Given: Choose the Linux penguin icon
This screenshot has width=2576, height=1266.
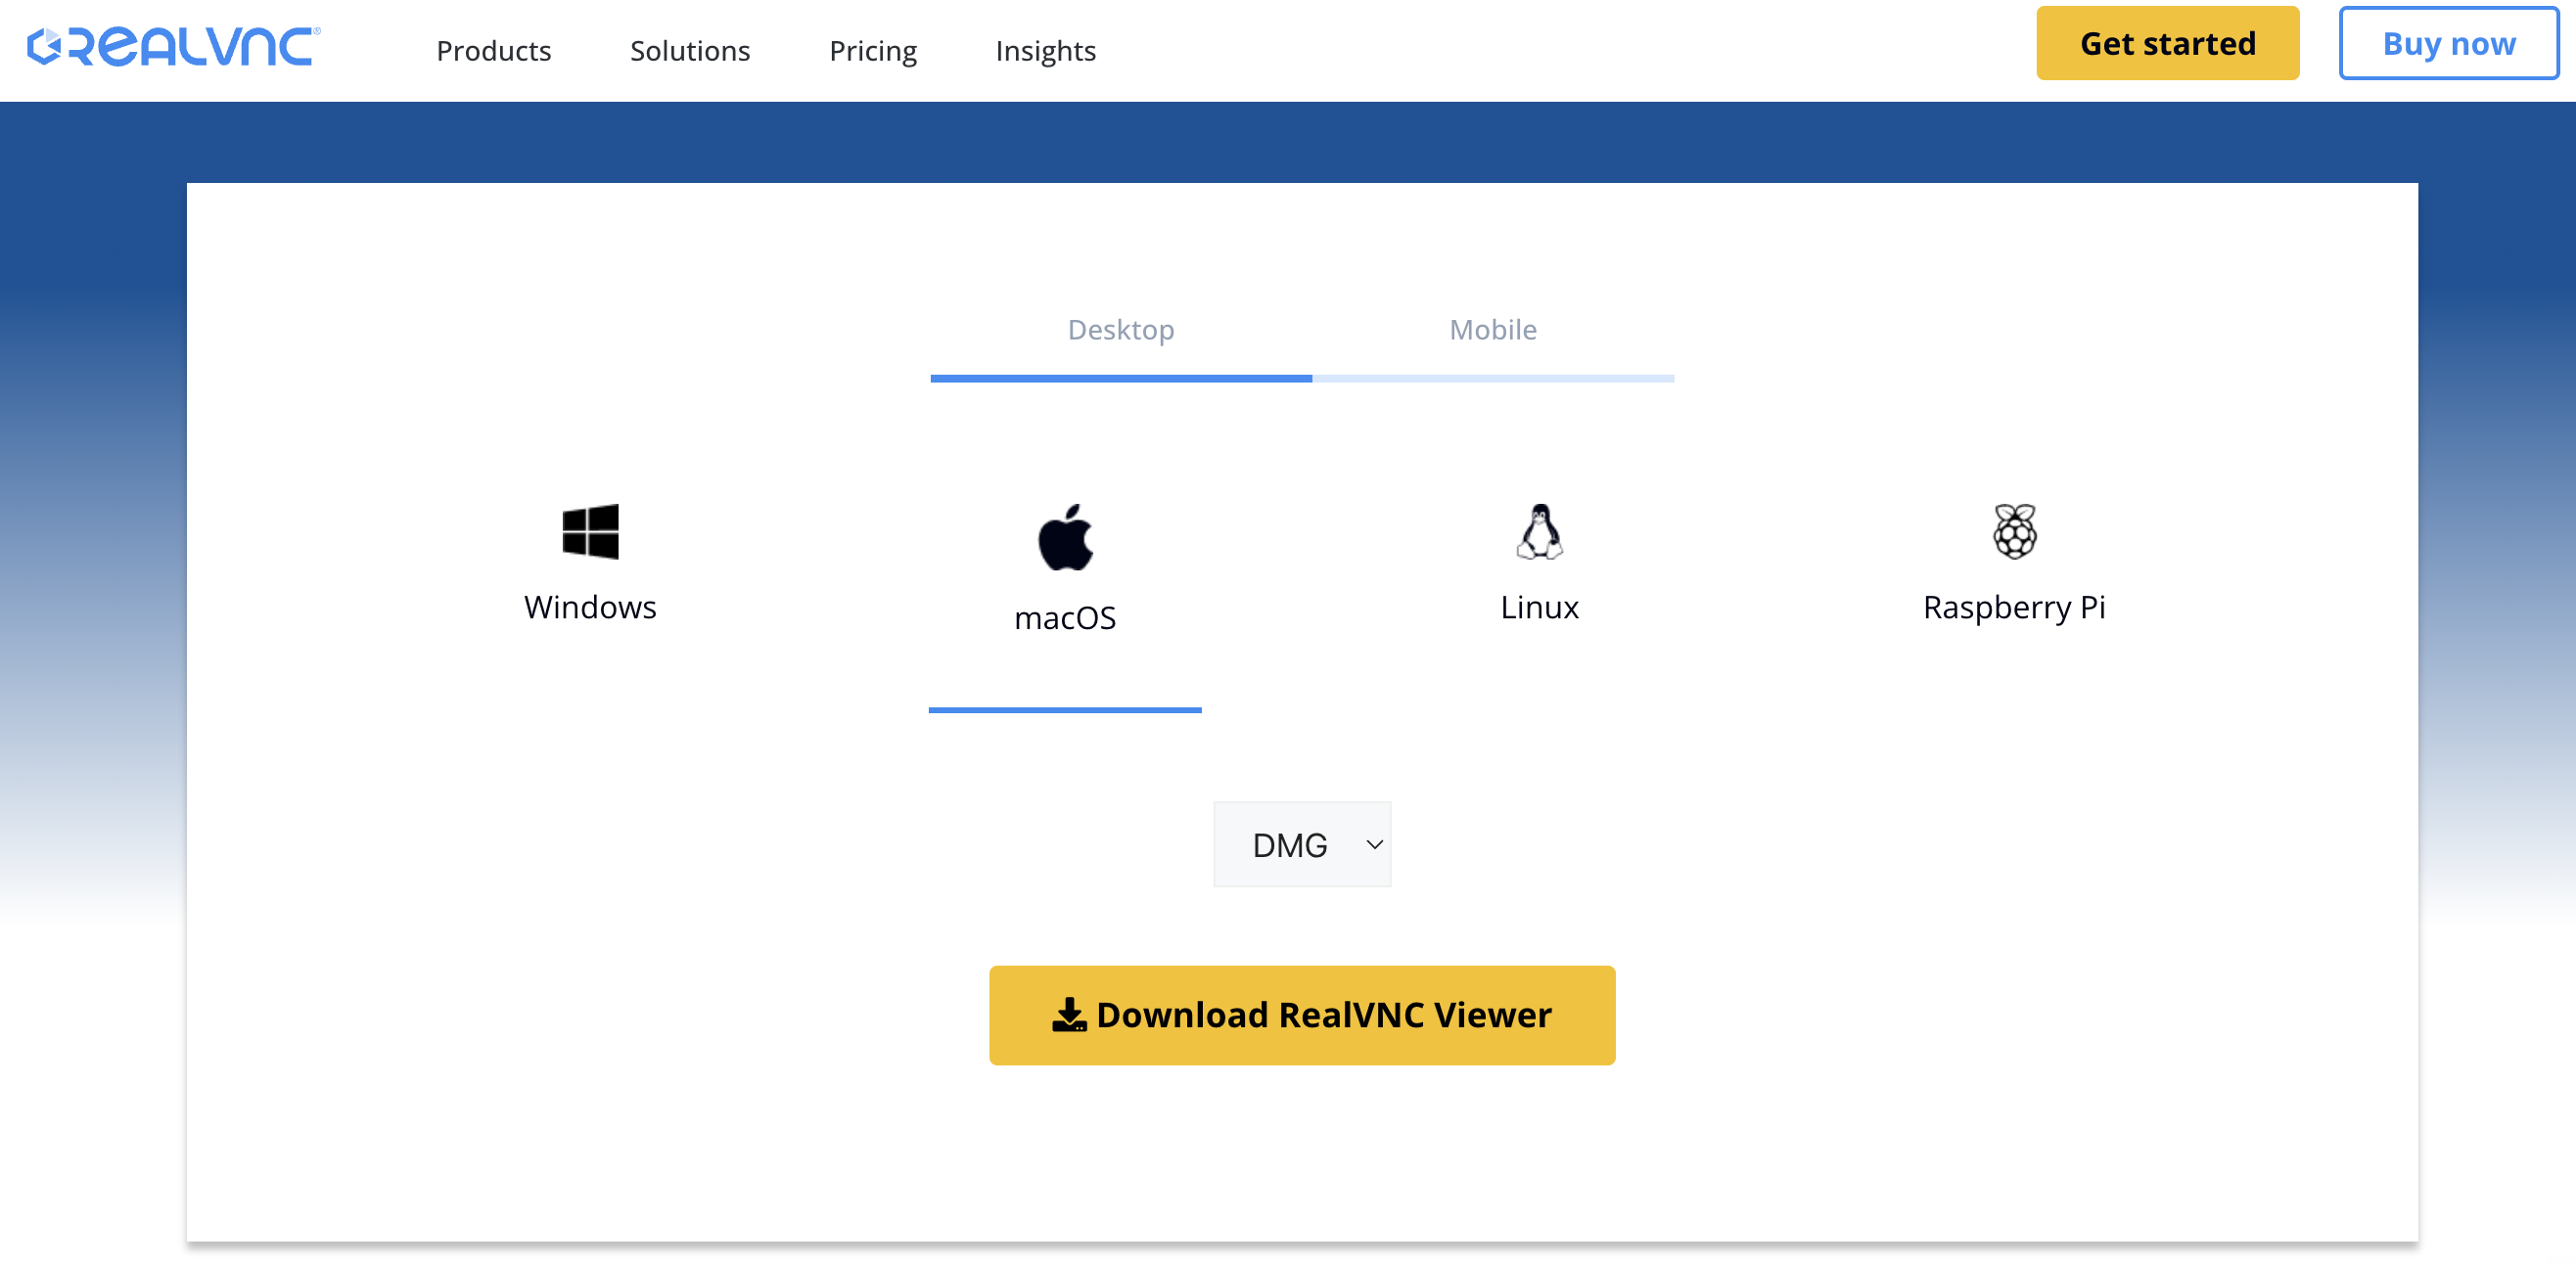Looking at the screenshot, I should [1539, 531].
